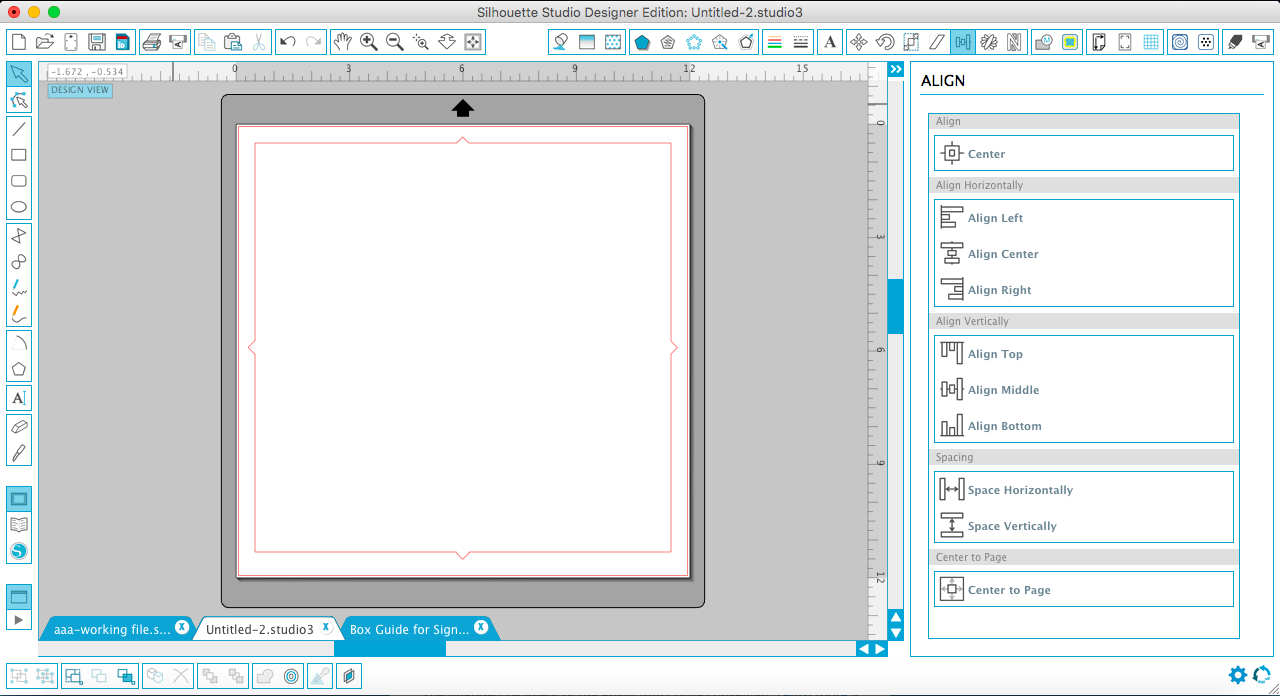Click the Zoom In magnifier icon
Screen dimensions: 1280x696
[x=369, y=42]
